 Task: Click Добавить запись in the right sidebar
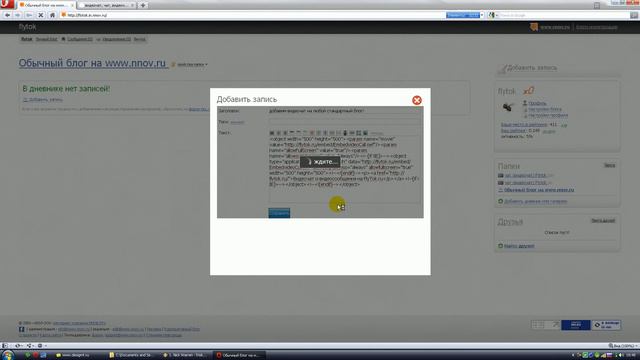(x=531, y=68)
